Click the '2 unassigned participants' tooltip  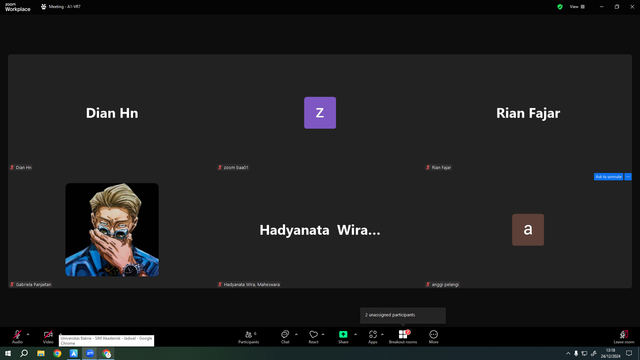tap(402, 315)
